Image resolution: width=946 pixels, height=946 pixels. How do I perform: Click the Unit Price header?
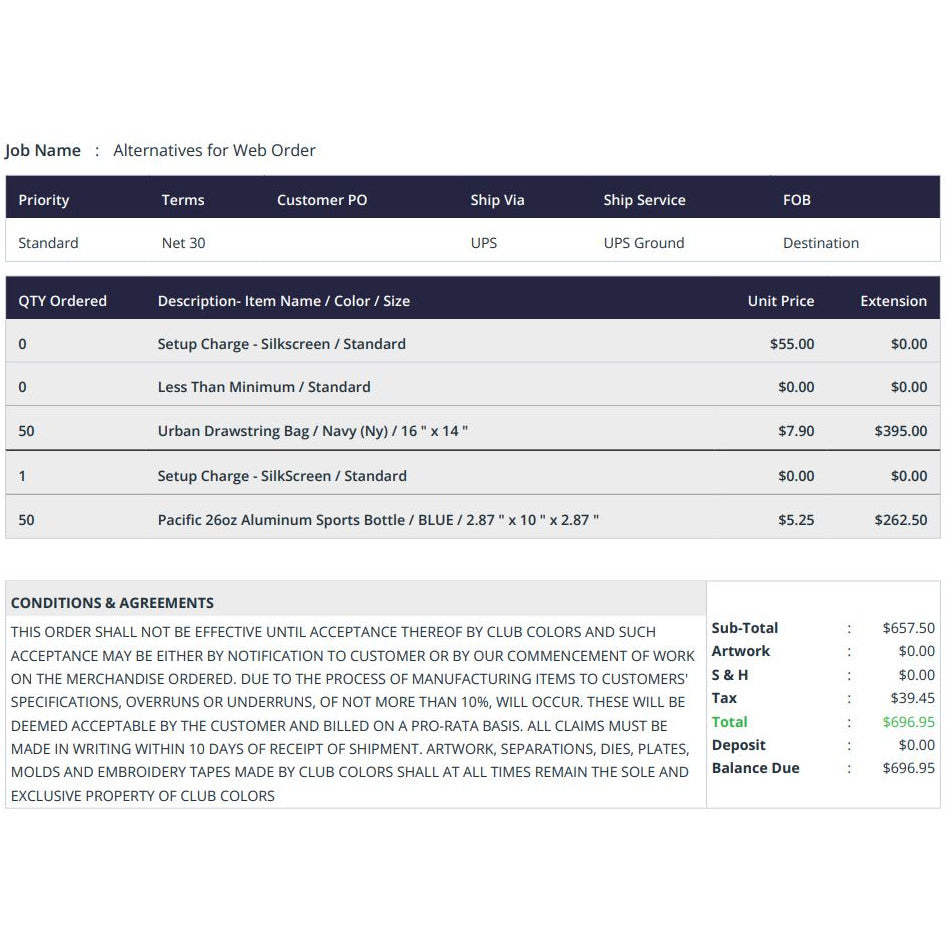click(781, 300)
